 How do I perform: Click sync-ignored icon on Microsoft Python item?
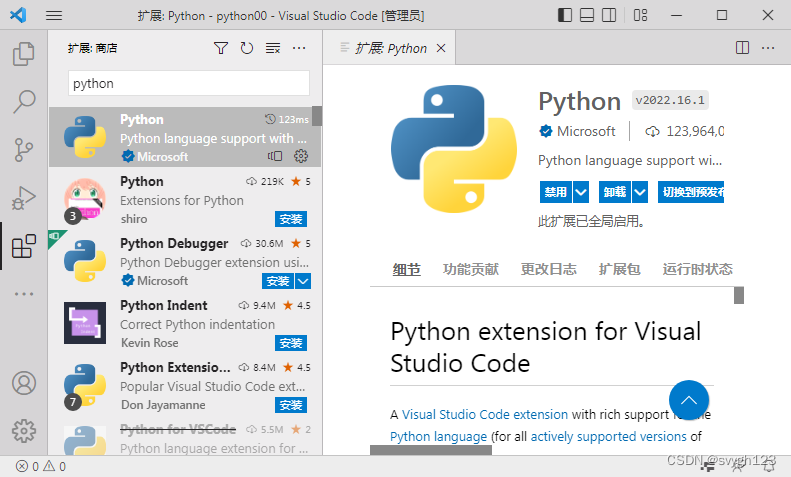tap(275, 156)
